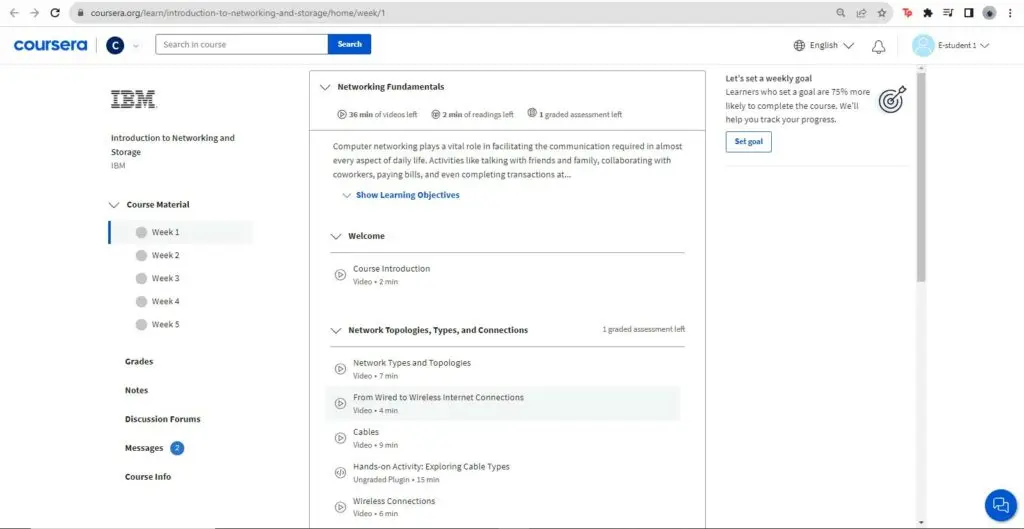Open the E-student 1 account dropdown
The image size is (1024, 529).
point(963,46)
